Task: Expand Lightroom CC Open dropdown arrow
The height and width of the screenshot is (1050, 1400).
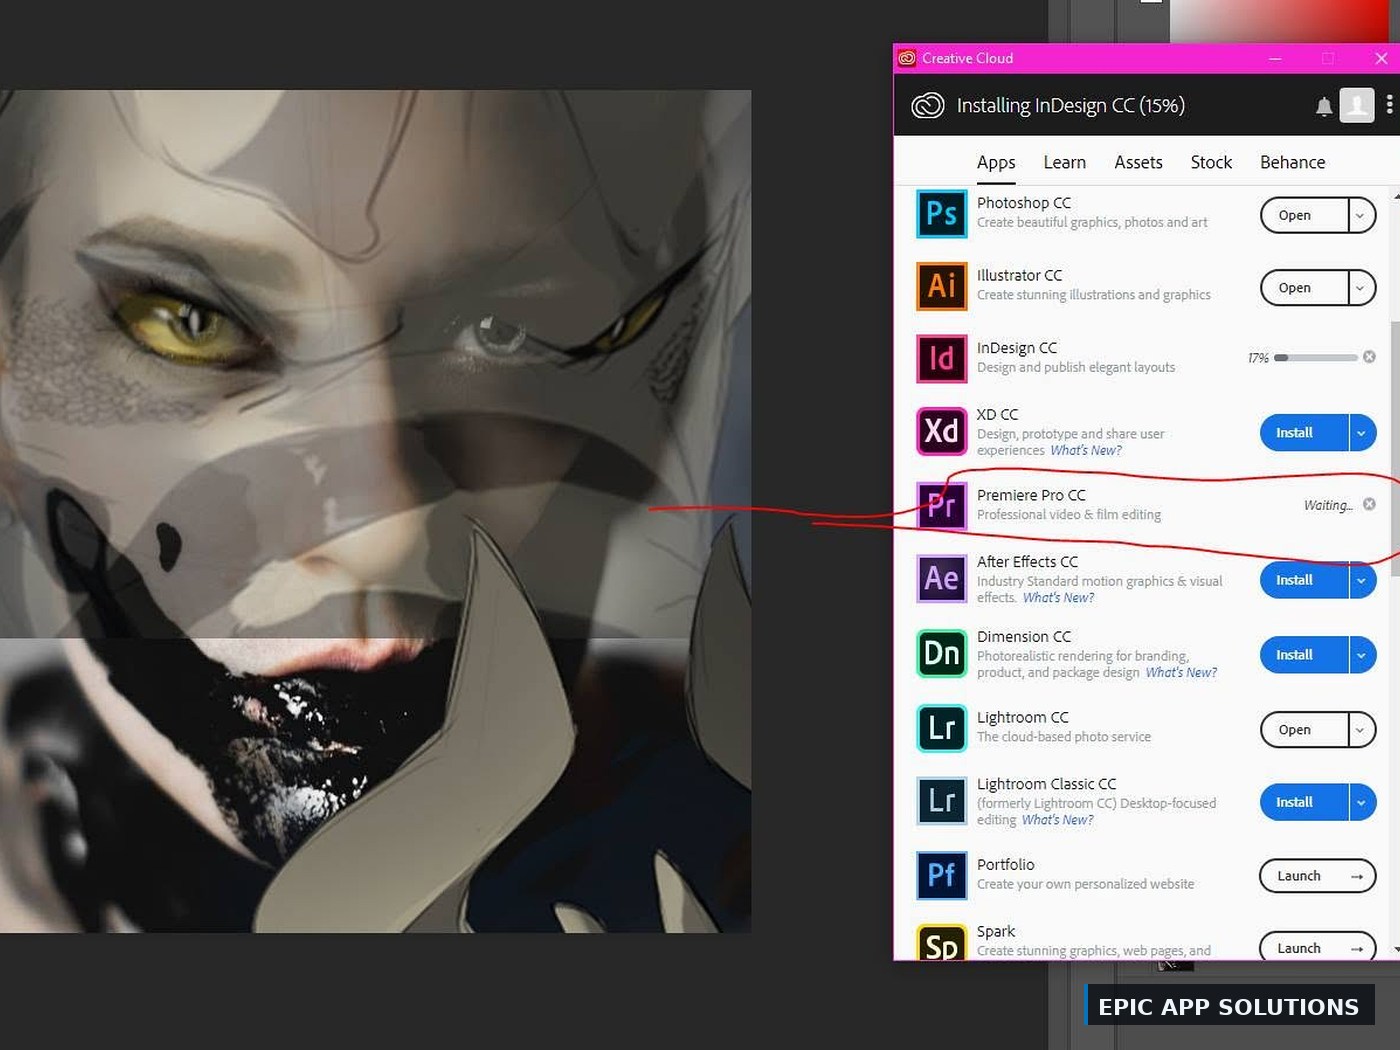Action: (1361, 730)
